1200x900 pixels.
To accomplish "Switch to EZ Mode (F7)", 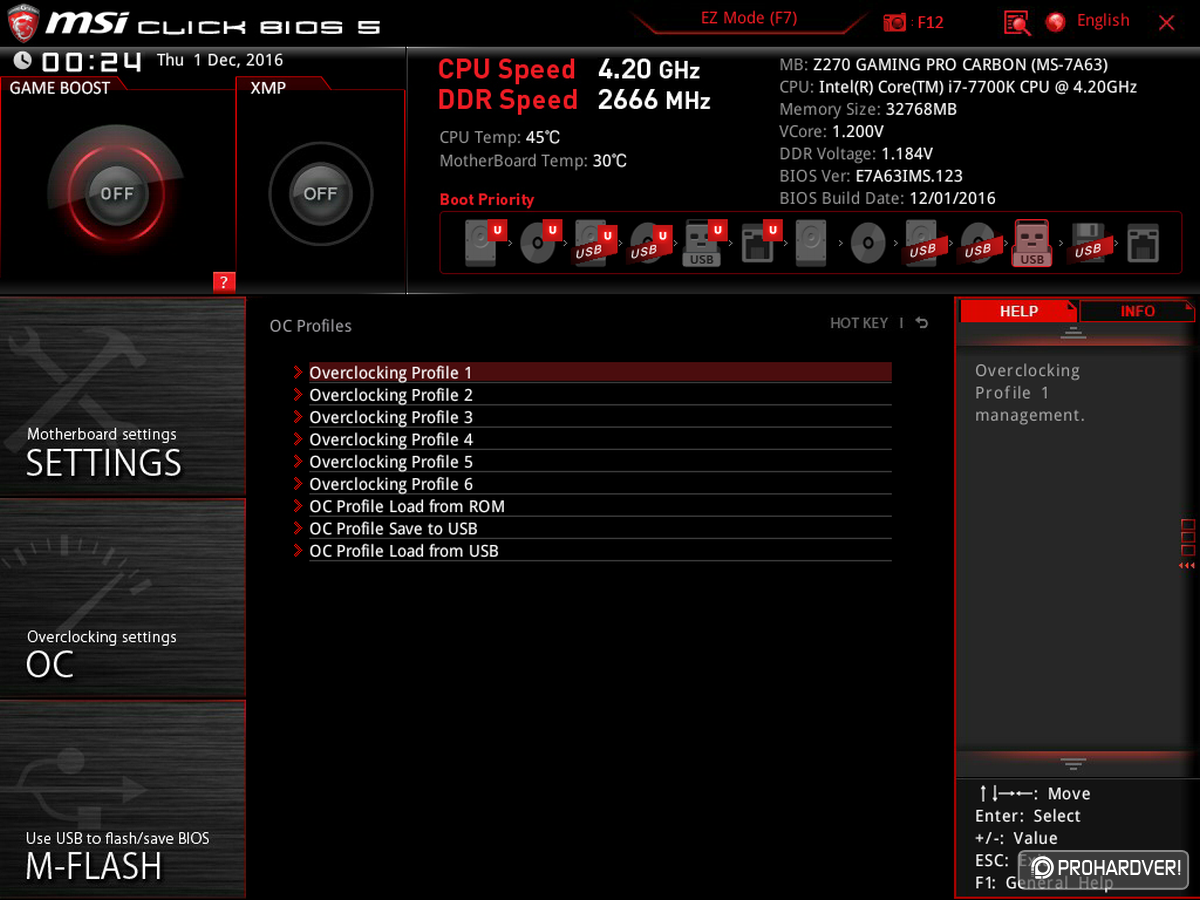I will 748,19.
